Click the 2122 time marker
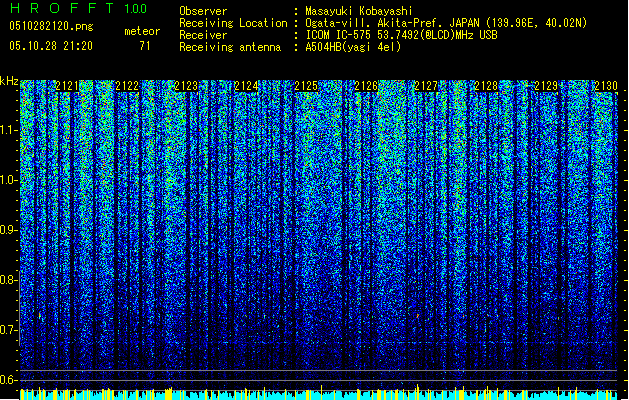Screen dimensions: 629x400 coord(127,86)
